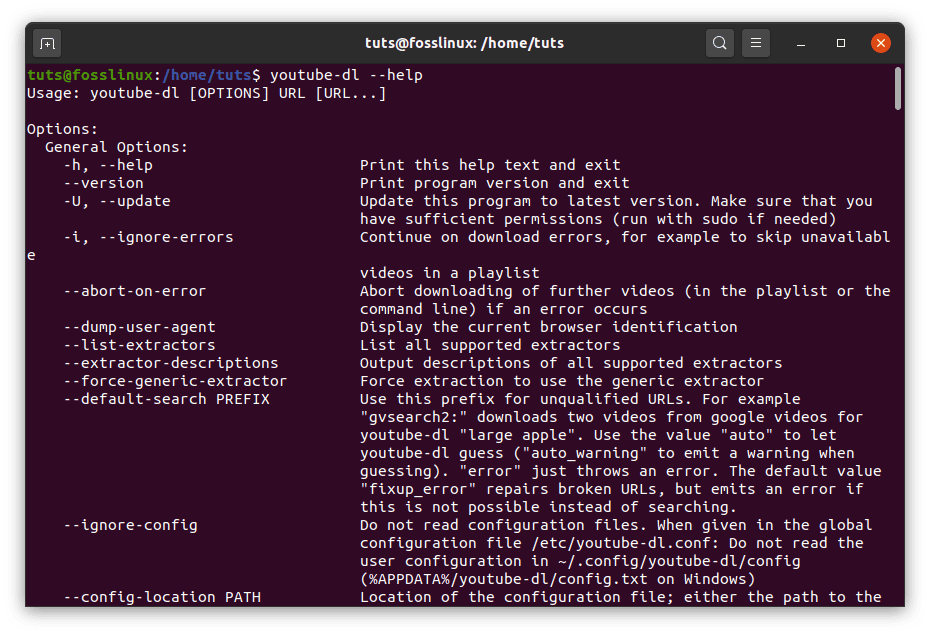
Task: Click the -h, --help option
Action: tap(108, 165)
